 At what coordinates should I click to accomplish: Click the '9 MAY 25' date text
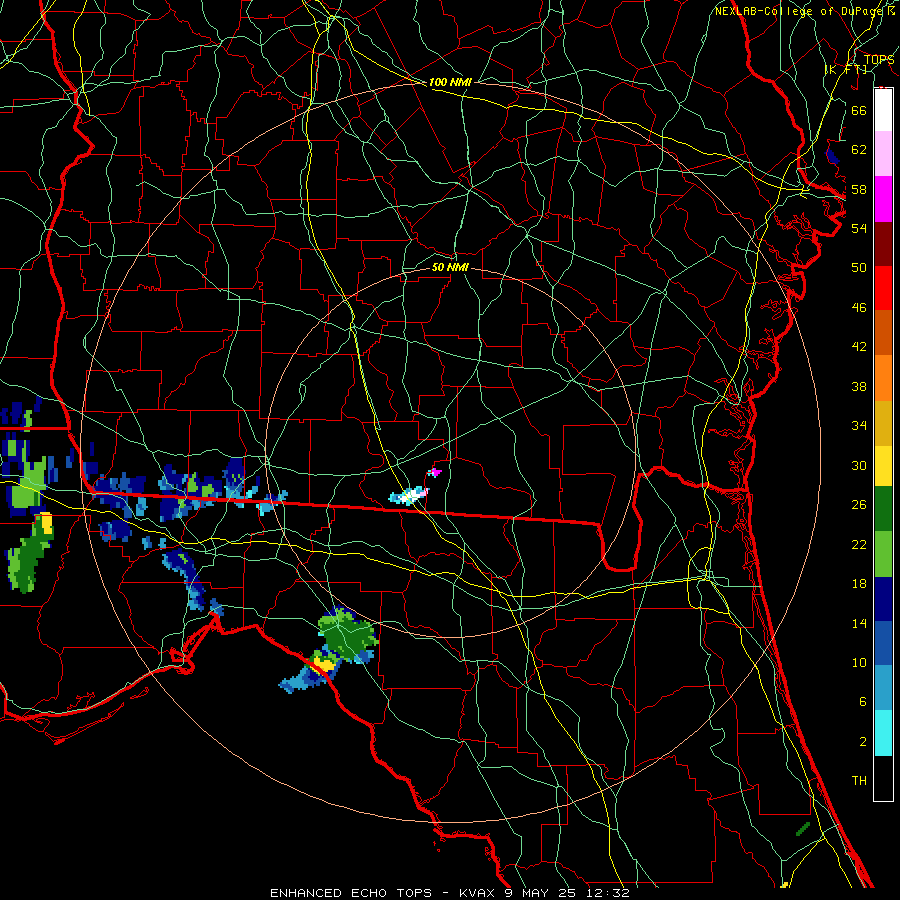tap(541, 893)
